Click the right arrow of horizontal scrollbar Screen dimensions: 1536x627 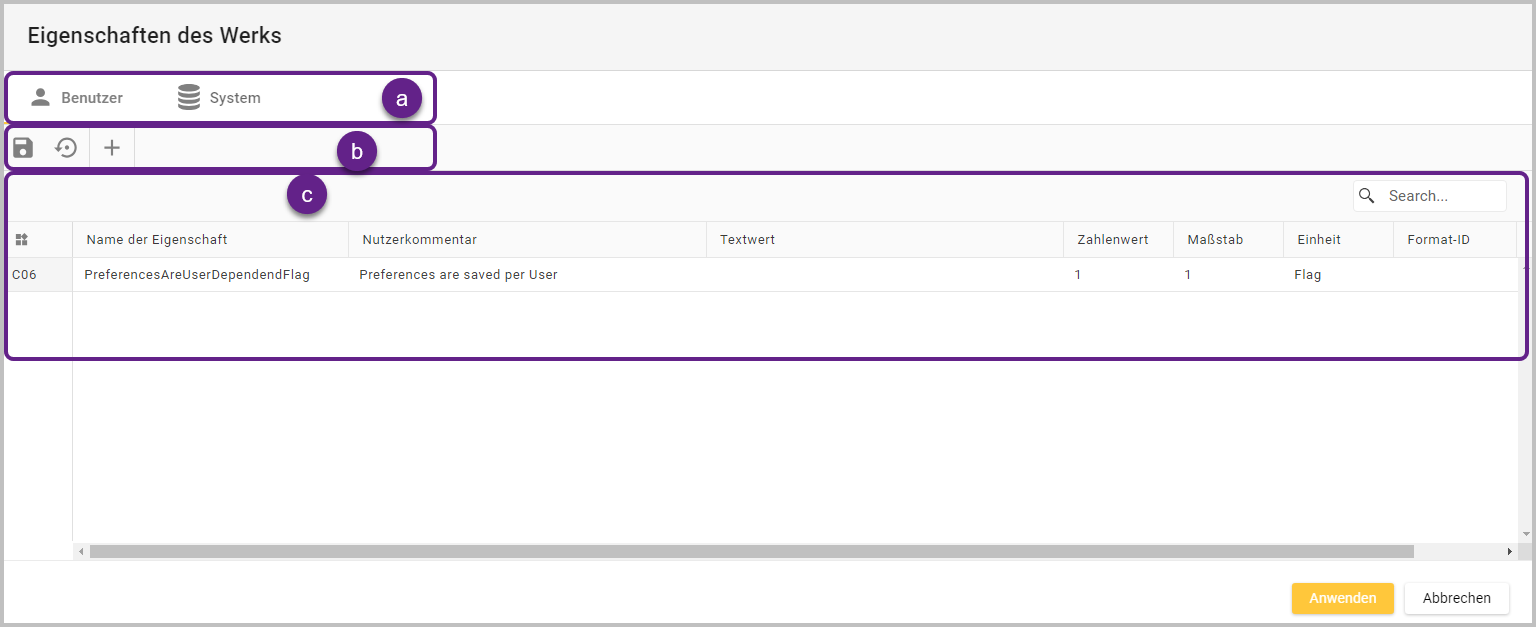[1509, 552]
